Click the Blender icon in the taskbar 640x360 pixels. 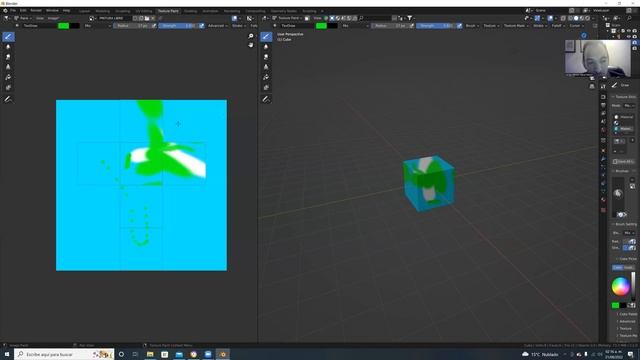(223, 354)
